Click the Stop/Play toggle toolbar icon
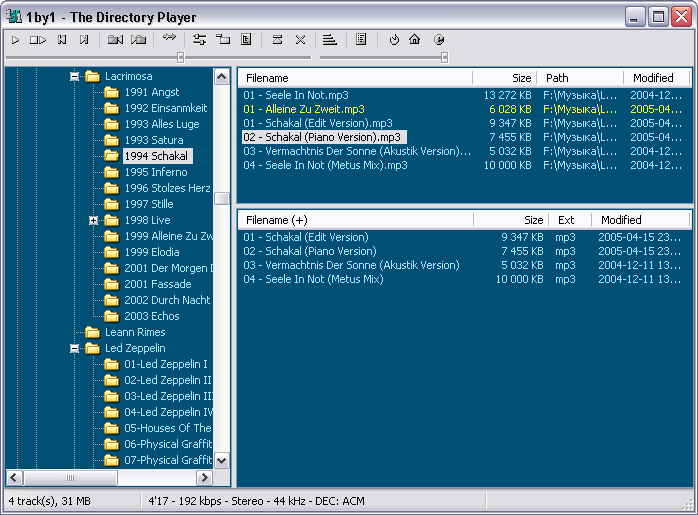 click(x=38, y=40)
